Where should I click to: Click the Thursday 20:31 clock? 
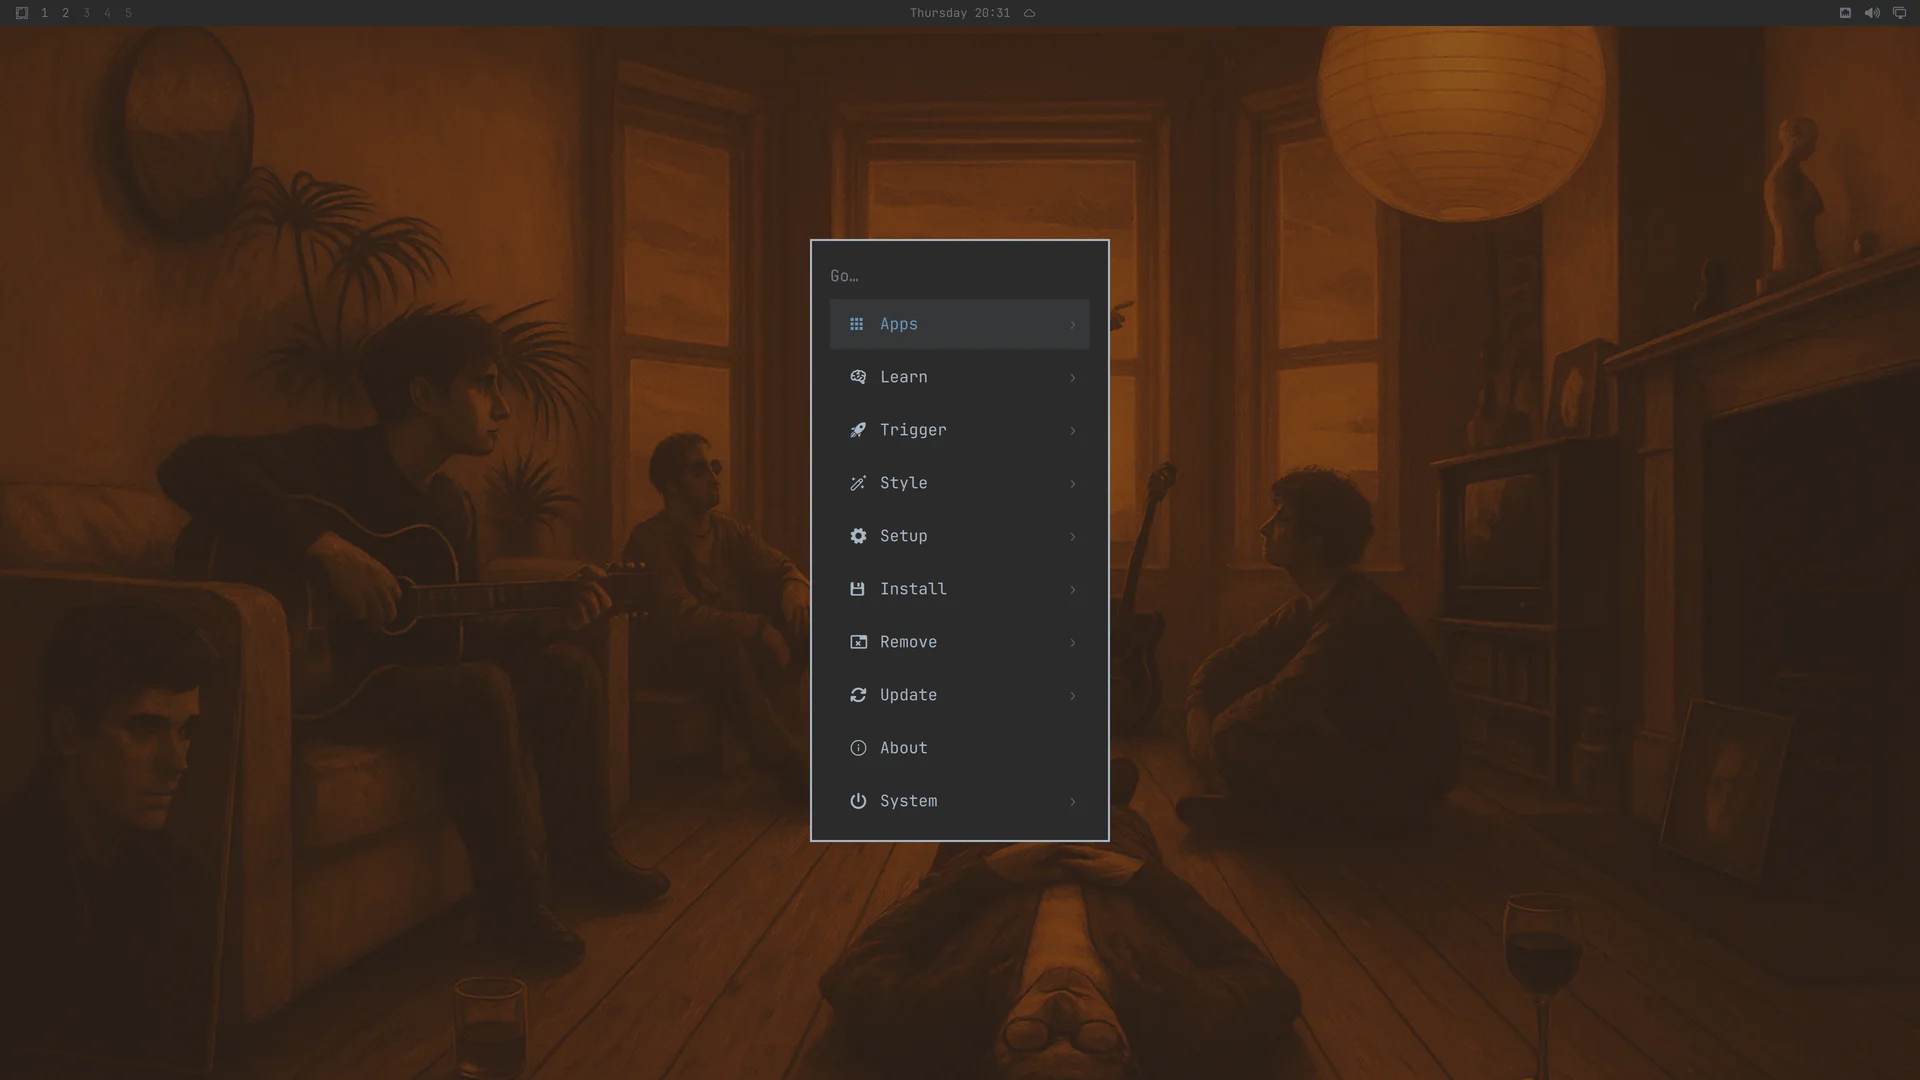959,13
